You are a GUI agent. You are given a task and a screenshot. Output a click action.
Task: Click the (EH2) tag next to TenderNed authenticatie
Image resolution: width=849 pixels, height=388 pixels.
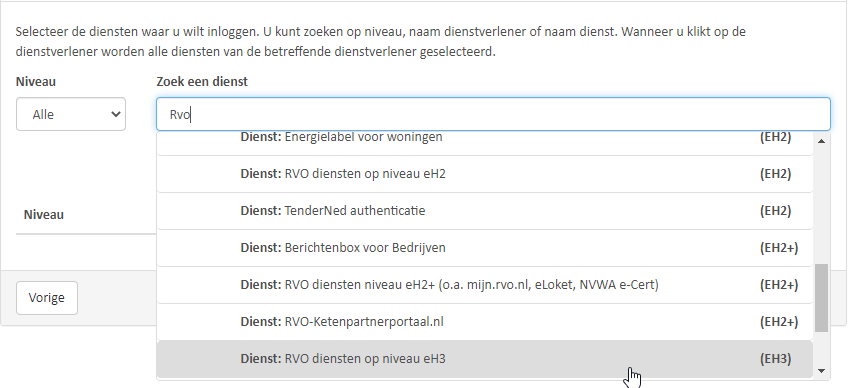[775, 211]
